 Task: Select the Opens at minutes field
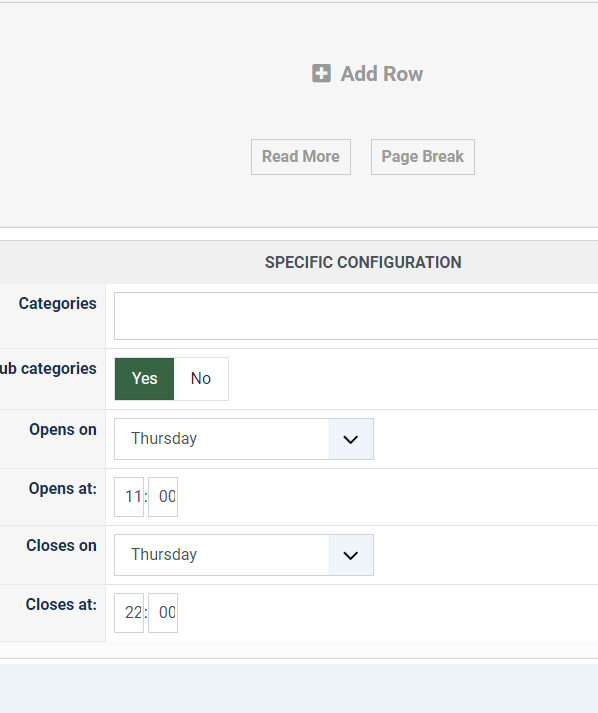(163, 497)
